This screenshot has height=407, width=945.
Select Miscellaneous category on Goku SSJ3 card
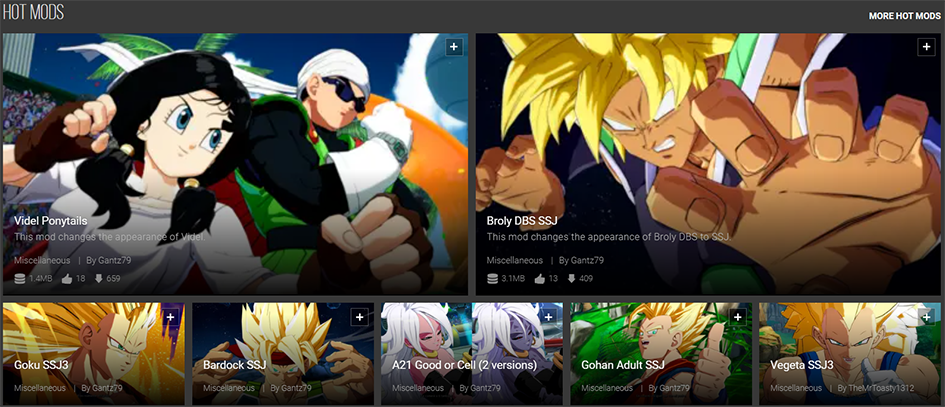coord(40,388)
